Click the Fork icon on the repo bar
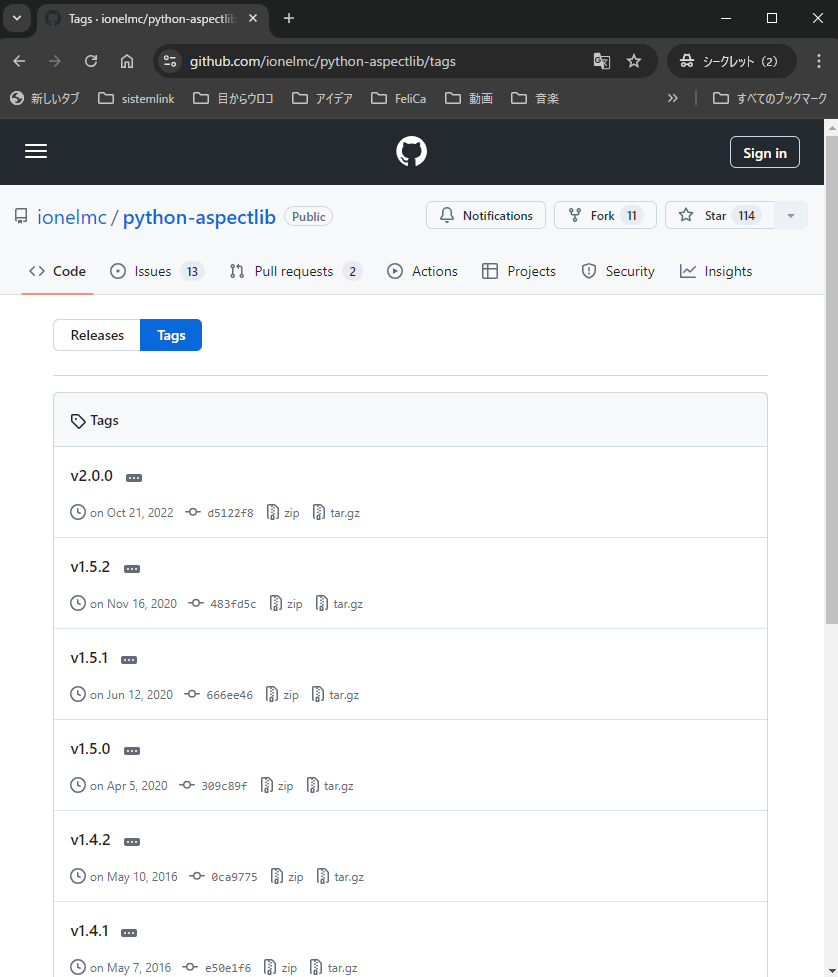The image size is (838, 977). click(575, 214)
